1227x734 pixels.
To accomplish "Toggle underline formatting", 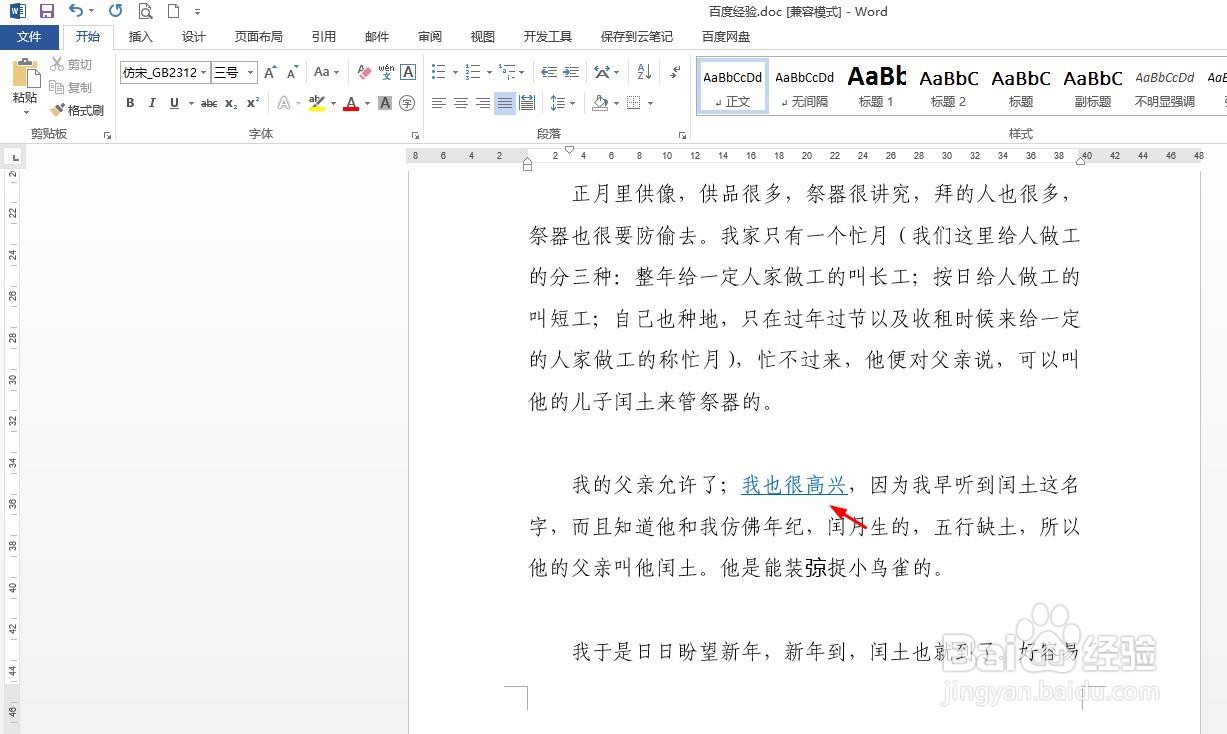I will 172,103.
